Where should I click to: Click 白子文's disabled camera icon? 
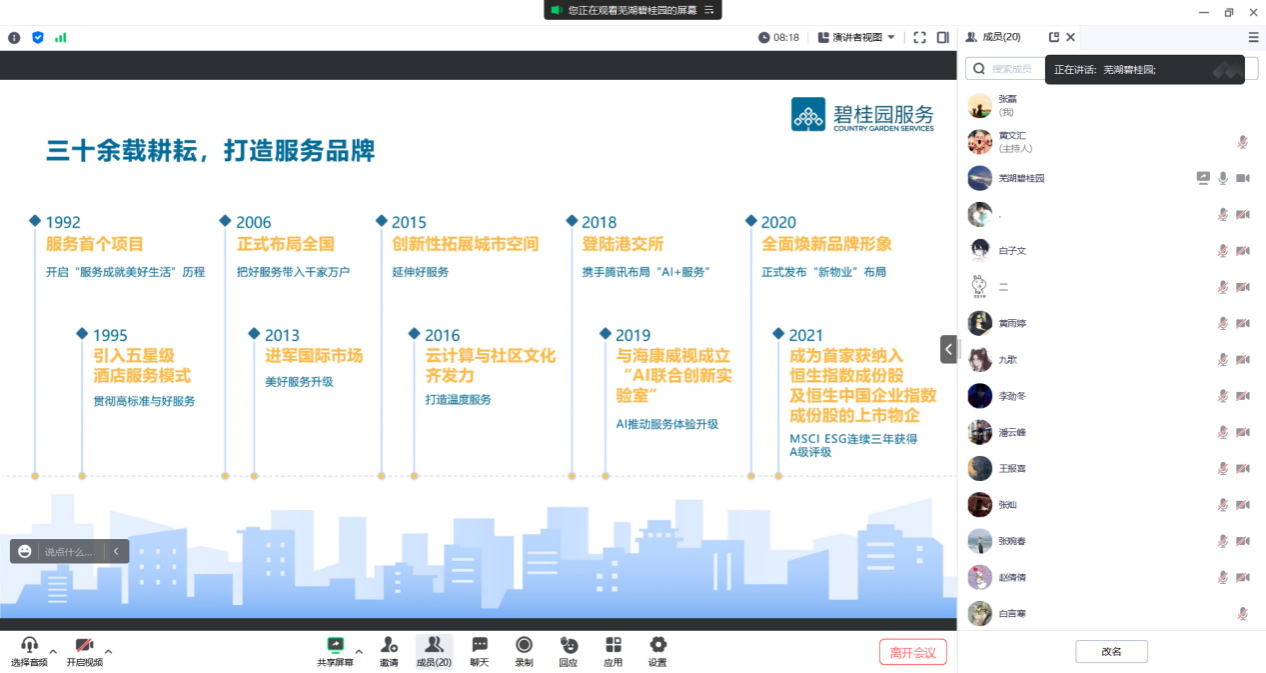pyautogui.click(x=1243, y=251)
